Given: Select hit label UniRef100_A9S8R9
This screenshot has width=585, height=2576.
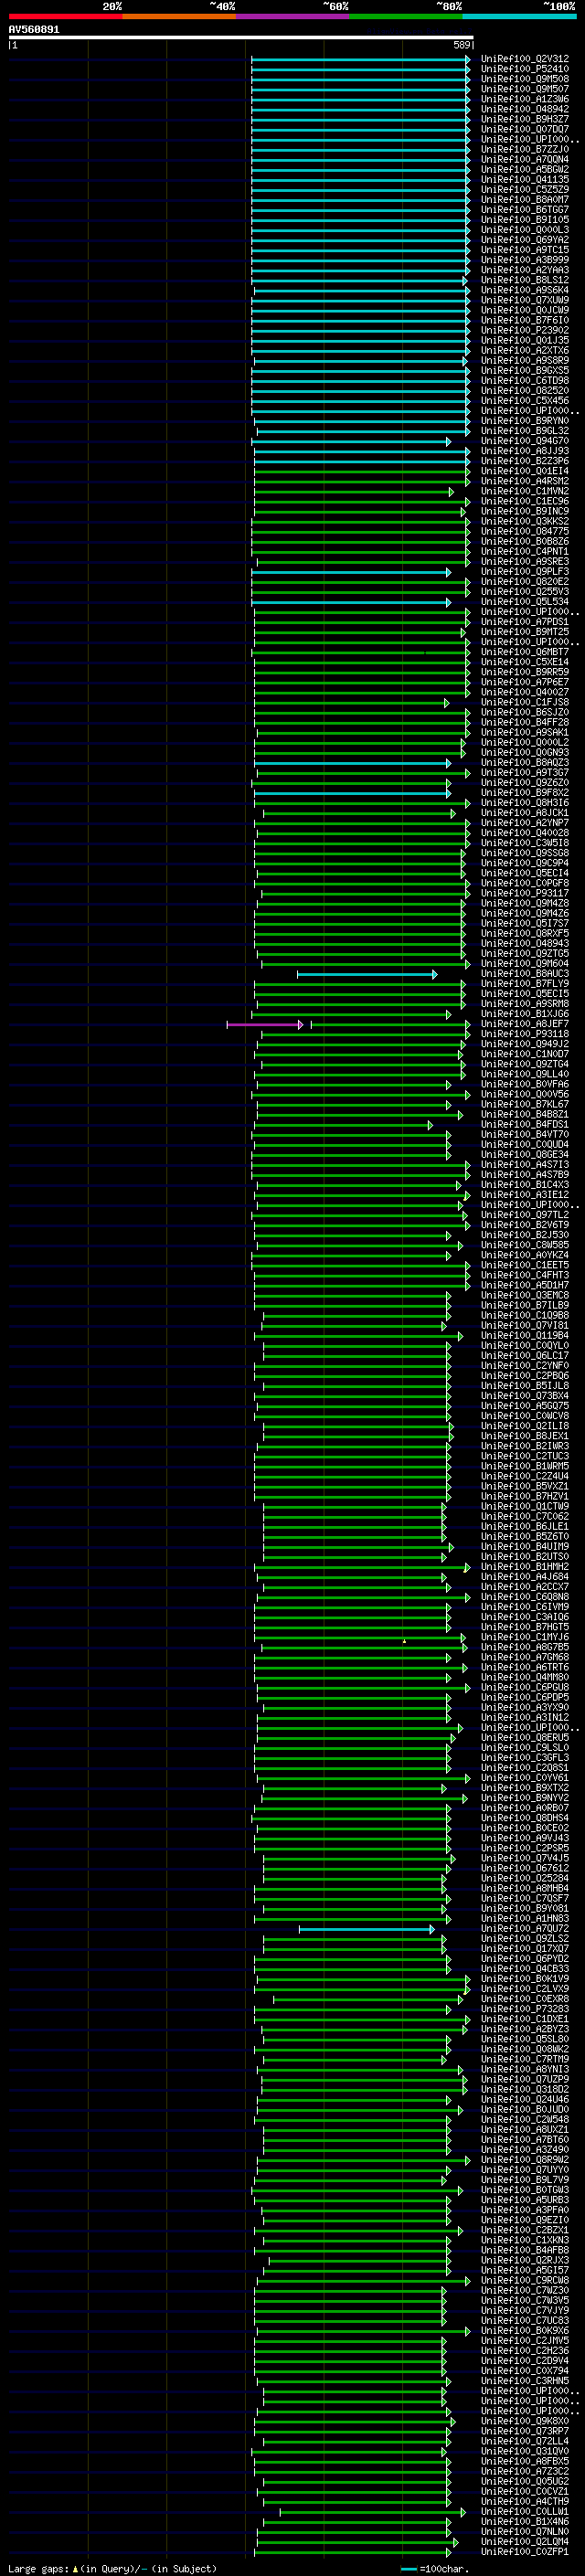Looking at the screenshot, I should click(x=525, y=361).
